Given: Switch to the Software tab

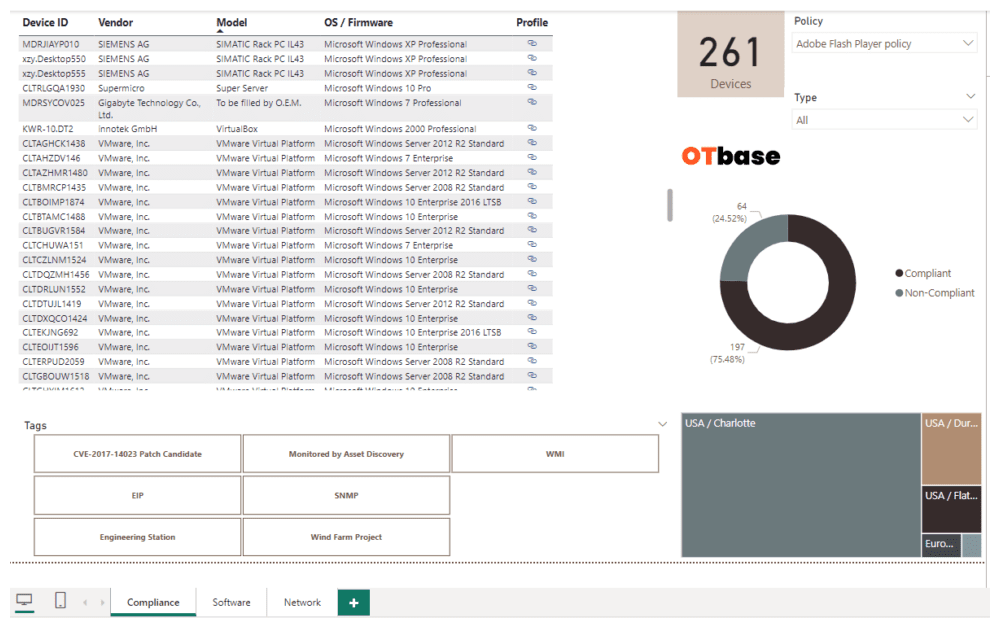Looking at the screenshot, I should 231,602.
